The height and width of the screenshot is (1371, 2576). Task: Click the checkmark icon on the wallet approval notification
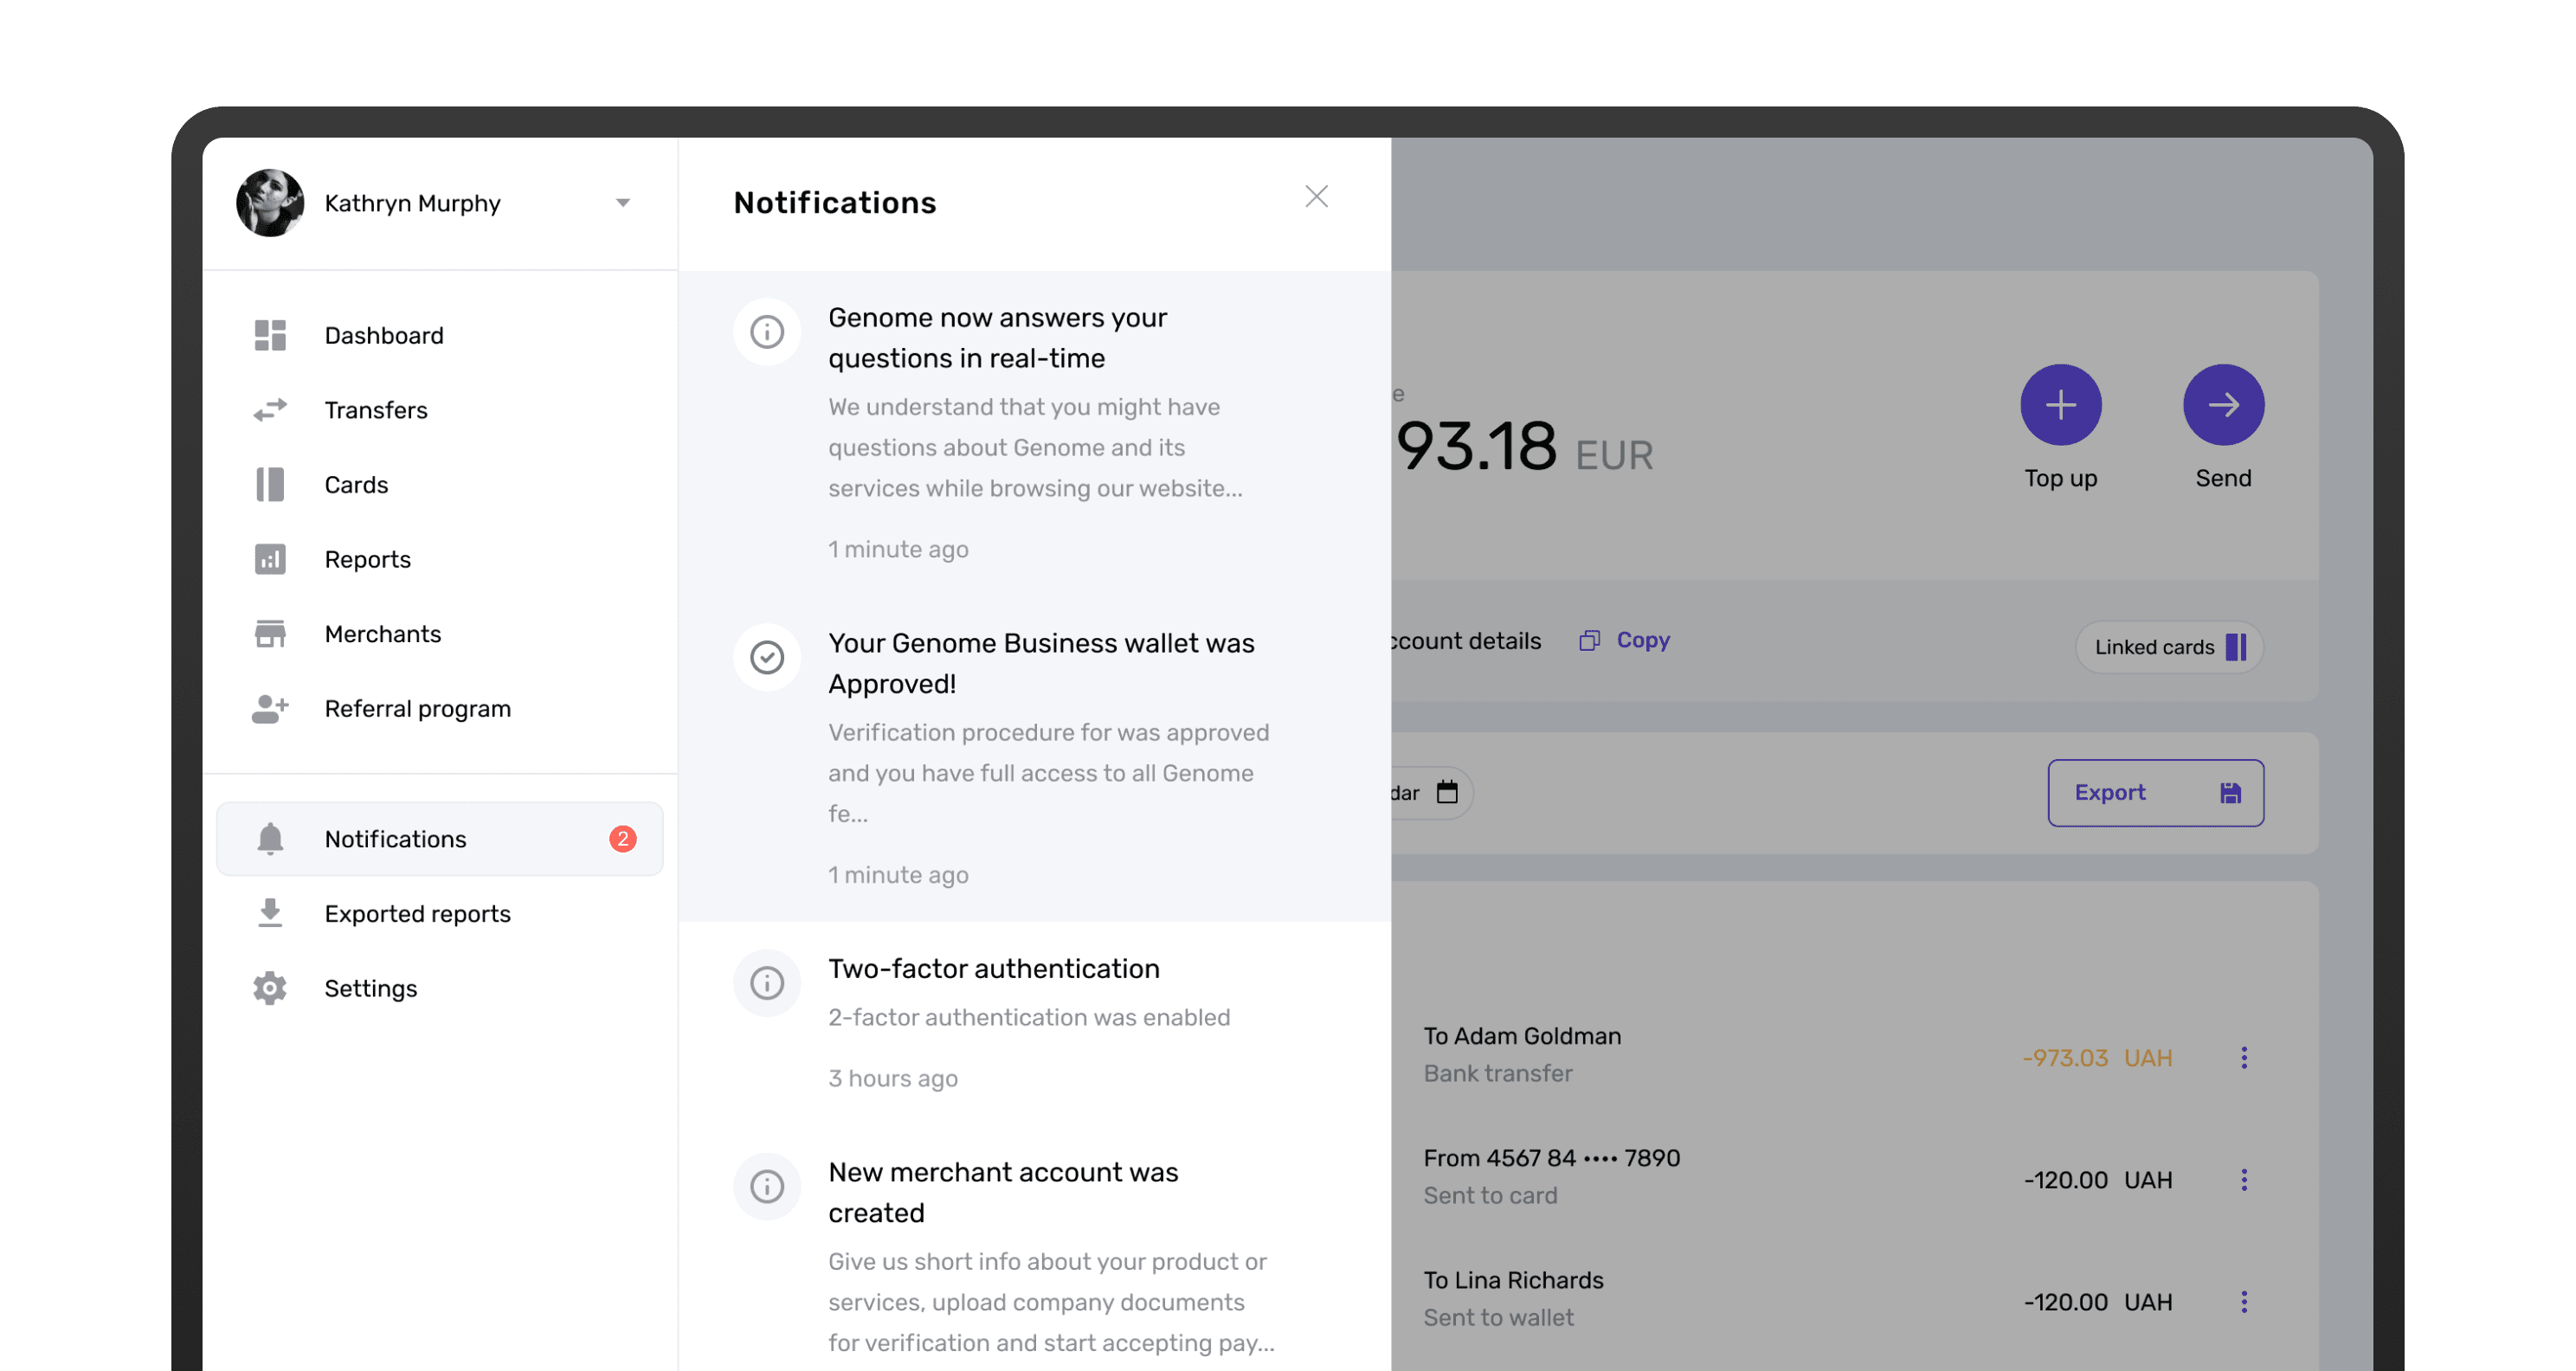click(x=766, y=657)
